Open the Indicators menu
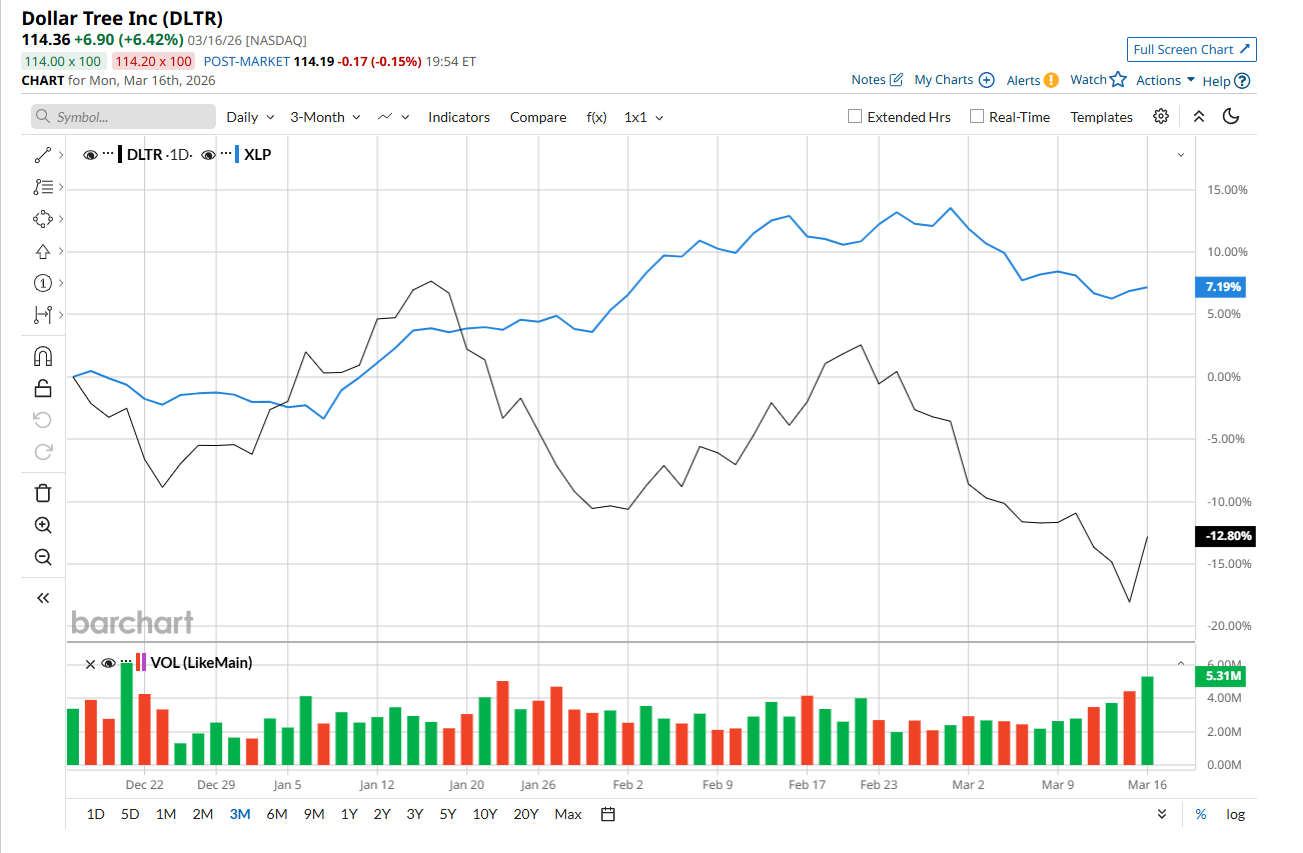This screenshot has width=1303, height=853. (x=459, y=117)
